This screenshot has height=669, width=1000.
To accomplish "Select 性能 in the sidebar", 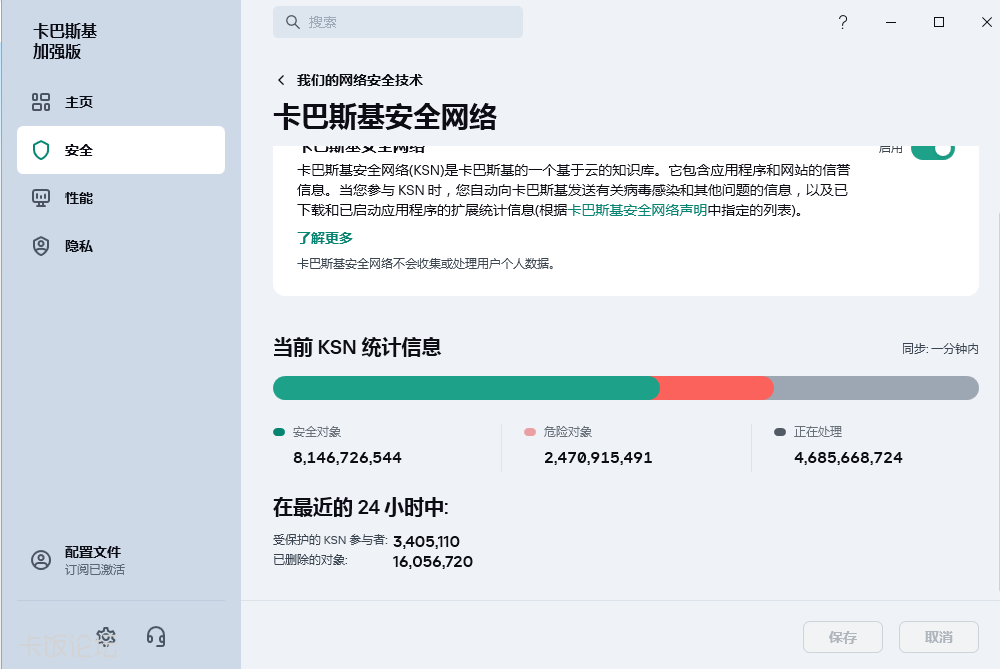I will (79, 198).
